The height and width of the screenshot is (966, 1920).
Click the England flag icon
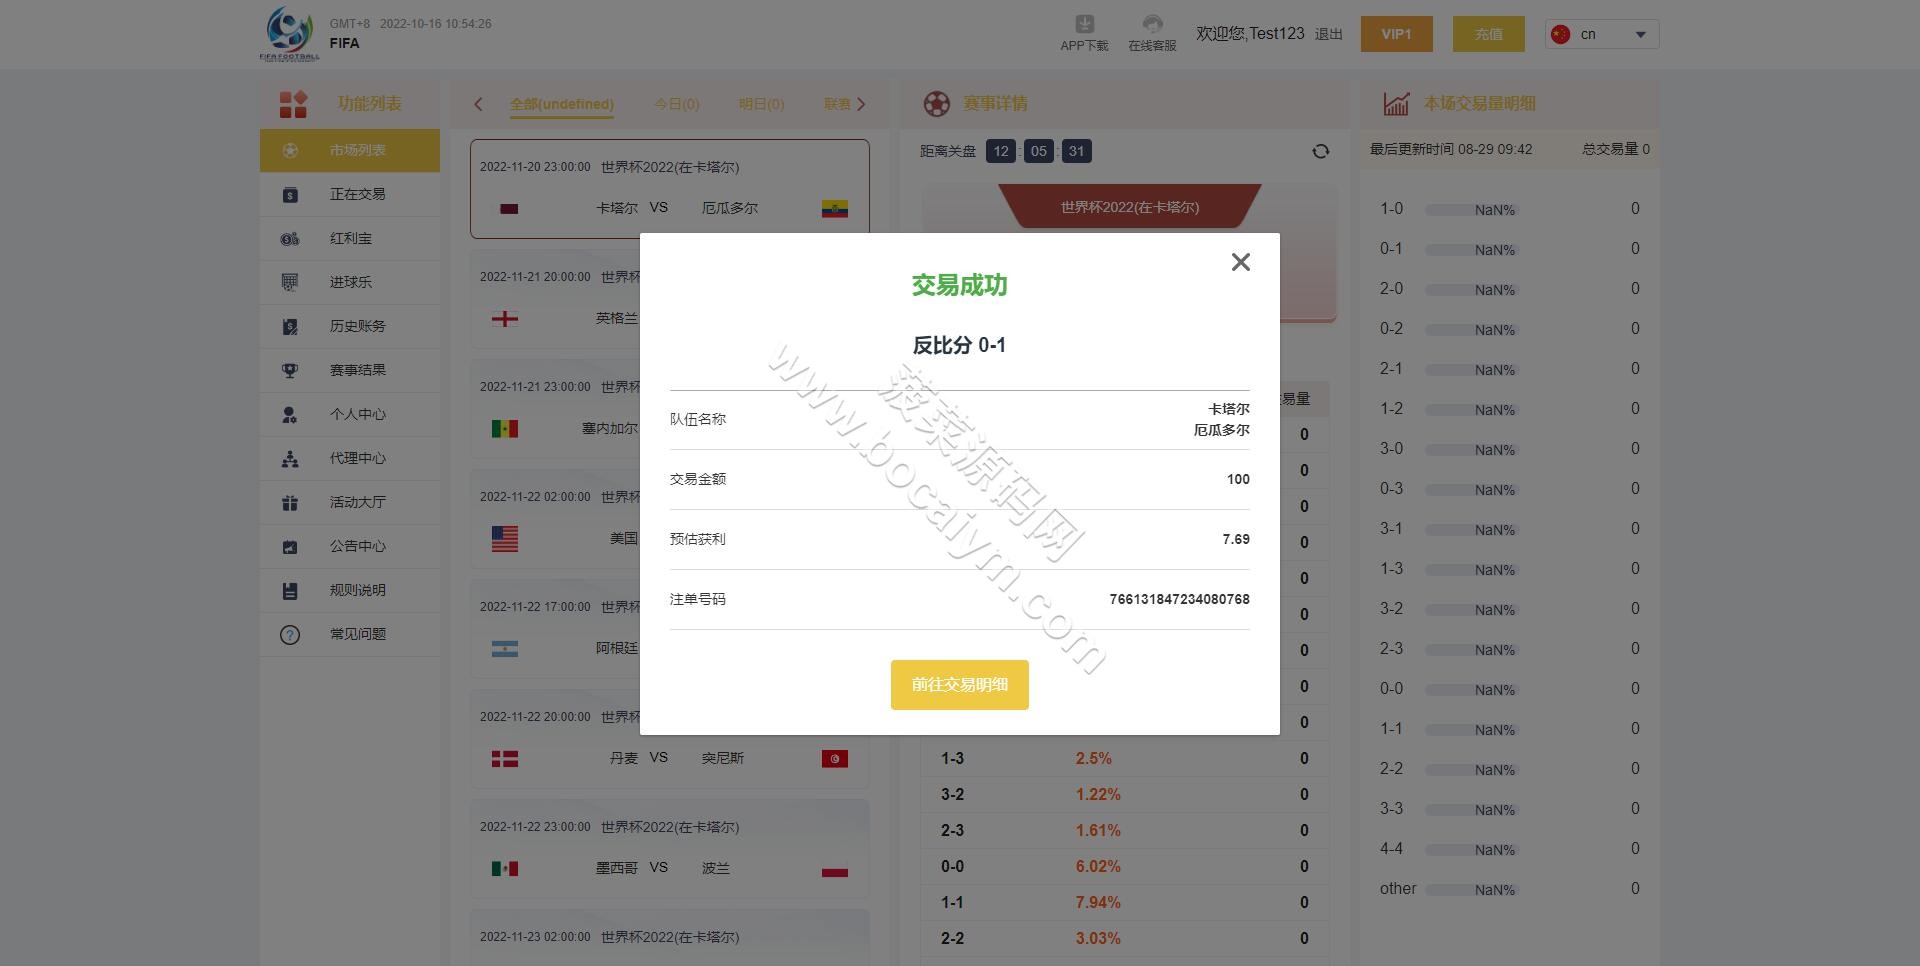click(x=505, y=319)
